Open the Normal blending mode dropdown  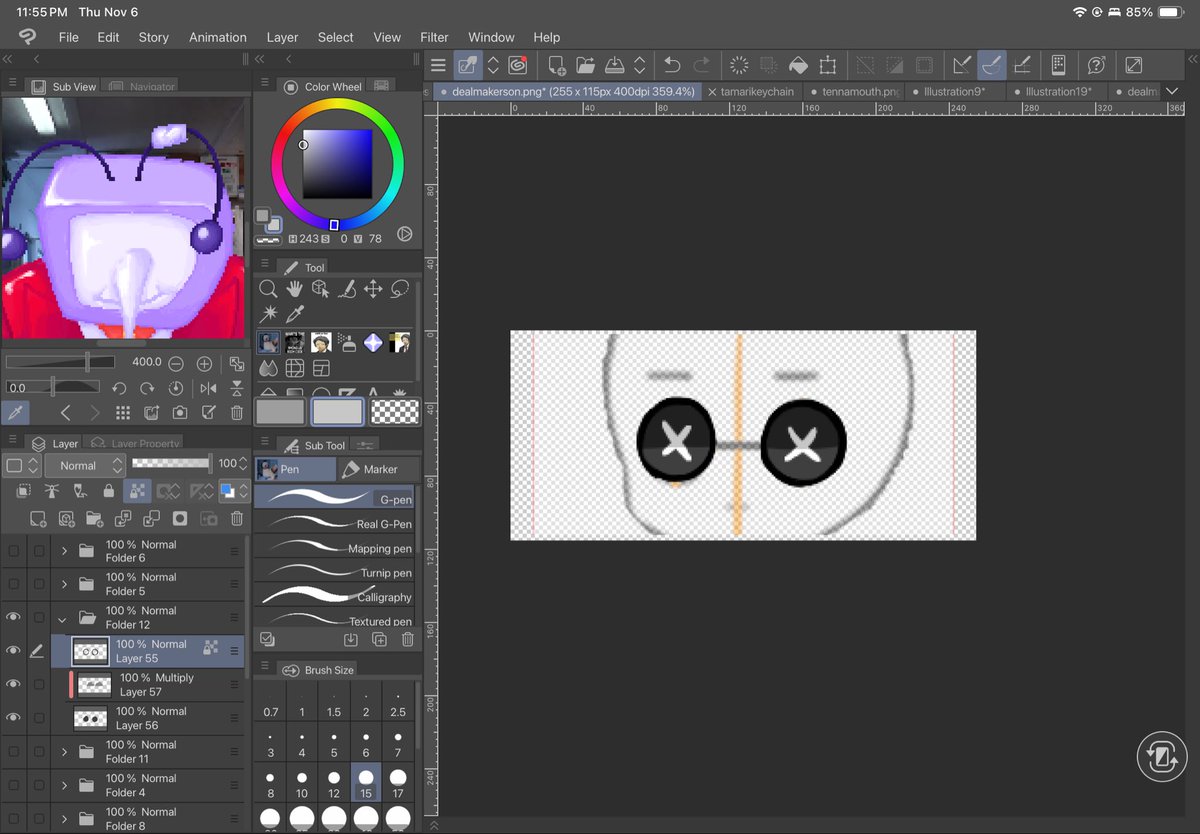click(x=86, y=465)
